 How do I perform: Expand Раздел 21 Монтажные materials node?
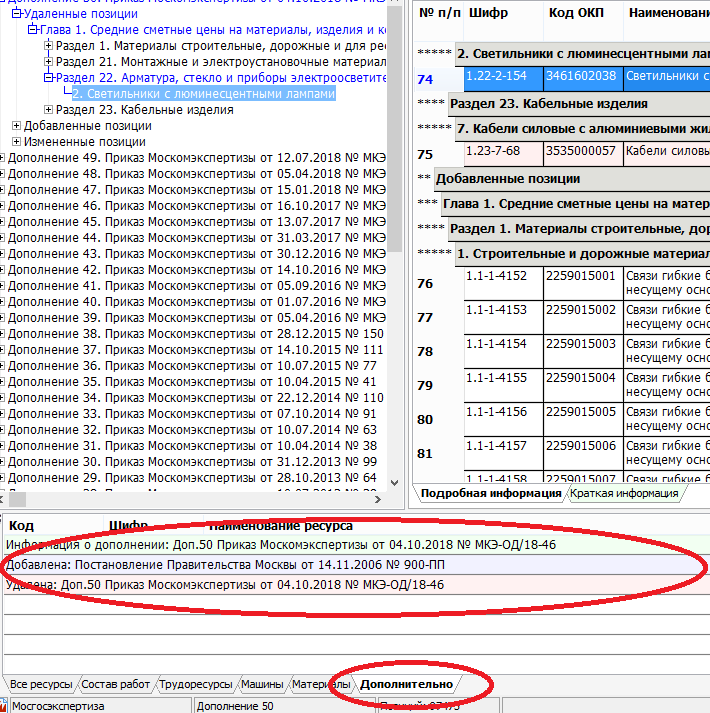click(x=48, y=61)
